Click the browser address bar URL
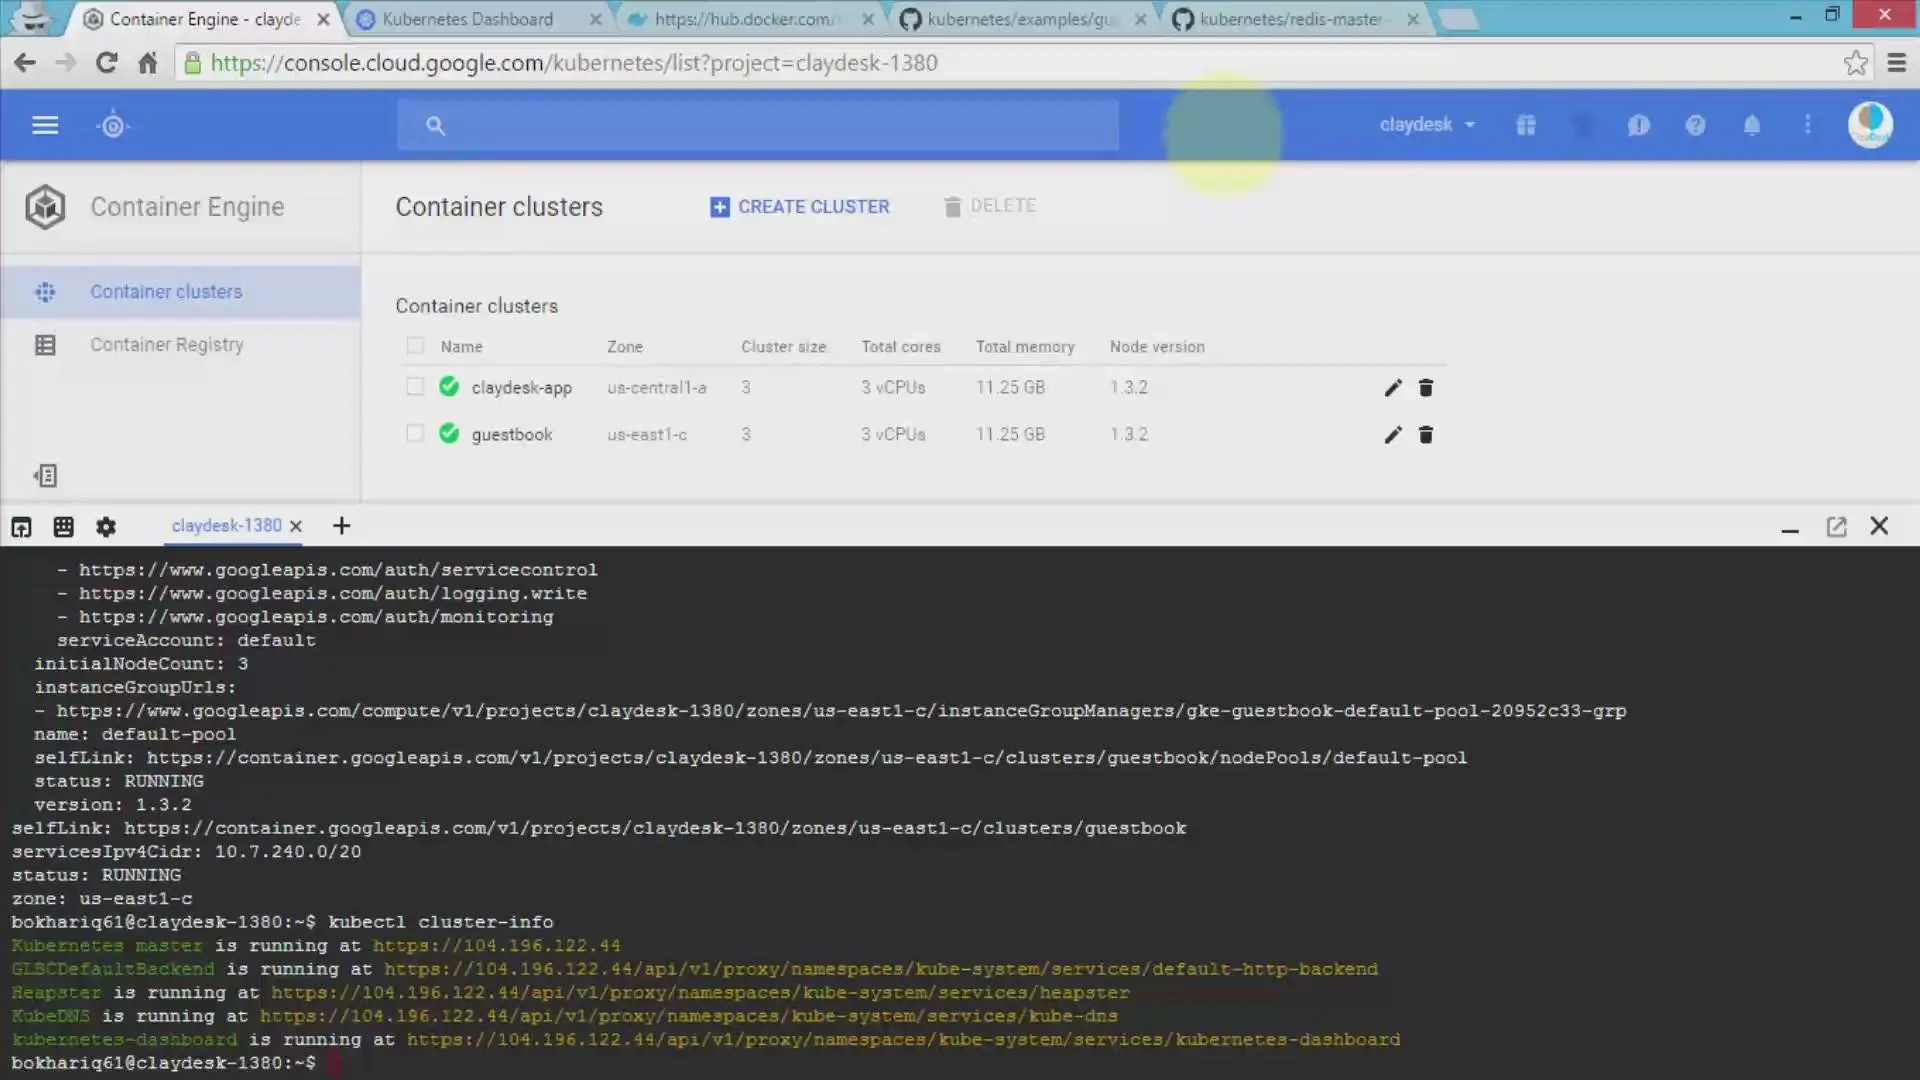This screenshot has height=1080, width=1920. point(574,63)
